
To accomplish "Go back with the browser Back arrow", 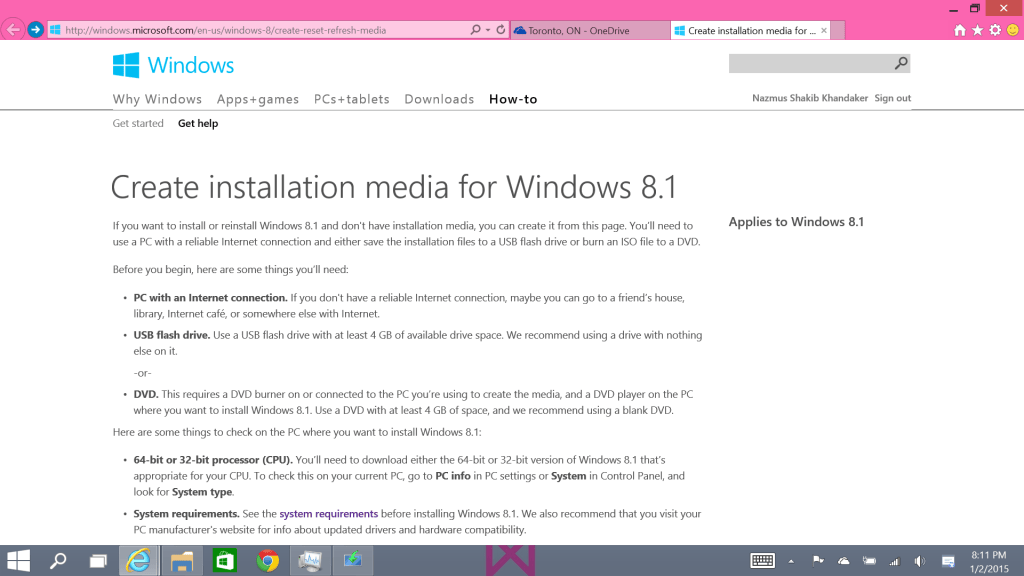I will (13, 30).
